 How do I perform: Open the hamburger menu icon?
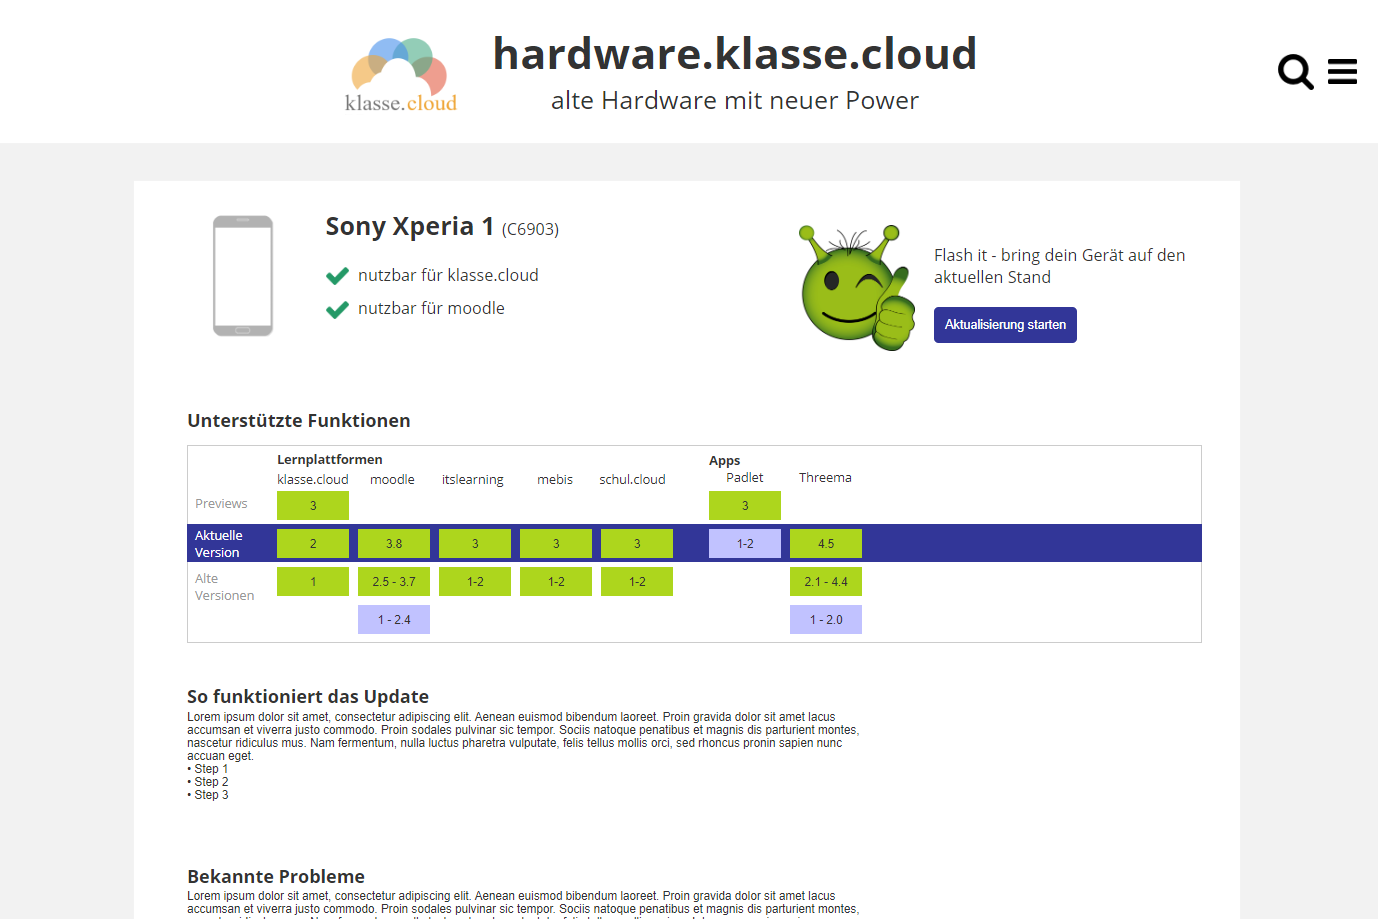pos(1342,71)
